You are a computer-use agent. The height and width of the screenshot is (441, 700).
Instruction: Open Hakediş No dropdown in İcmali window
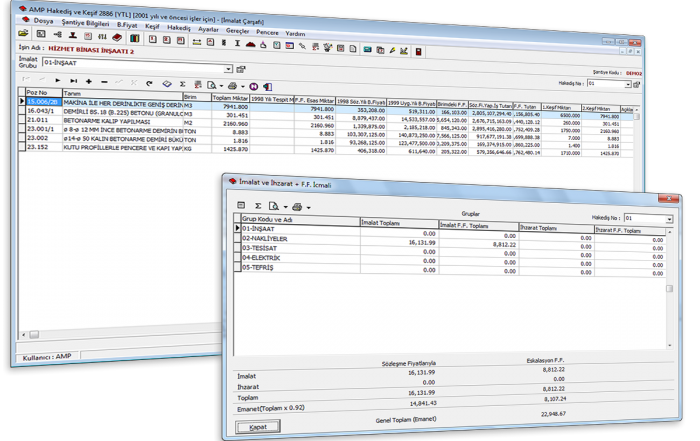665,216
